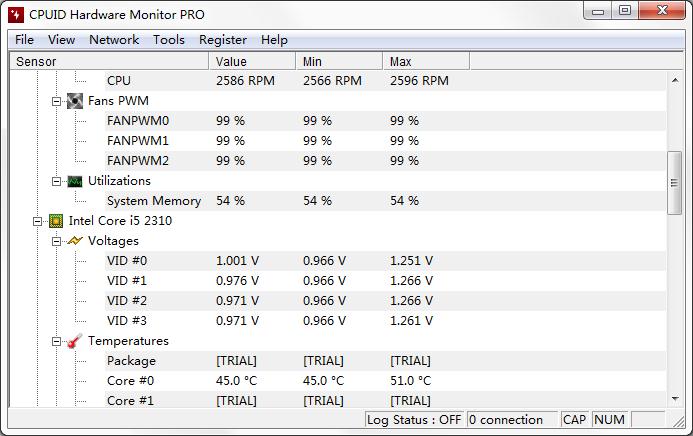Collapse the Intel Core i5 2310 node
693x436 pixels.
(37, 221)
